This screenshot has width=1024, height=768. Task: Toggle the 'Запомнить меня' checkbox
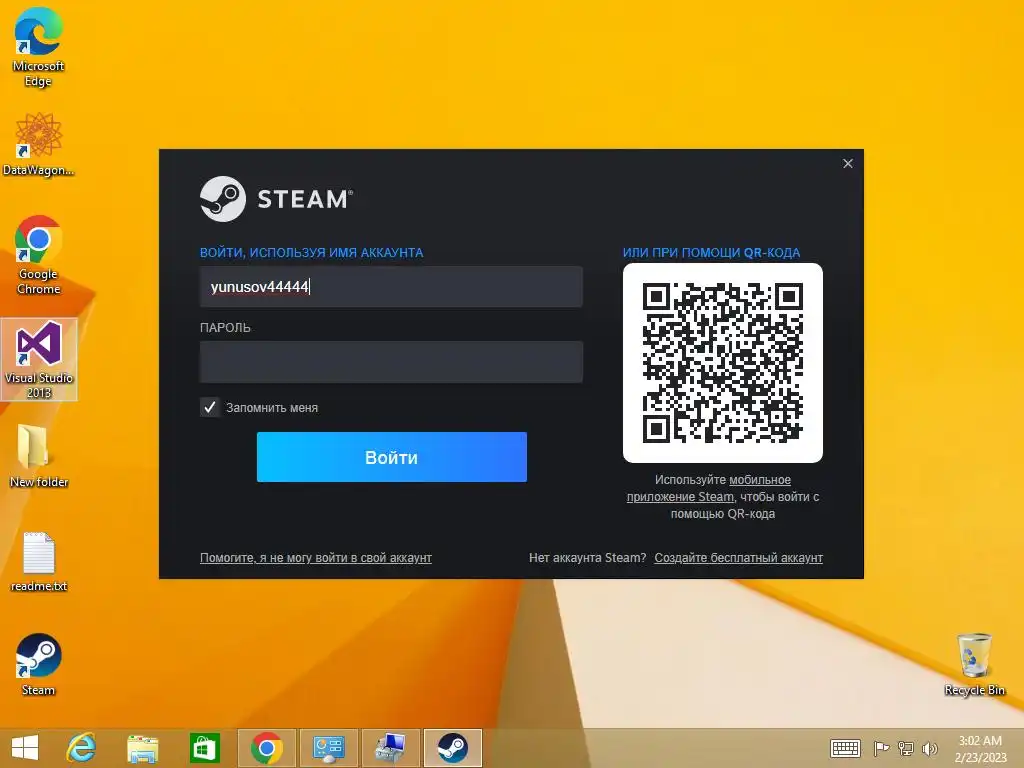point(210,407)
